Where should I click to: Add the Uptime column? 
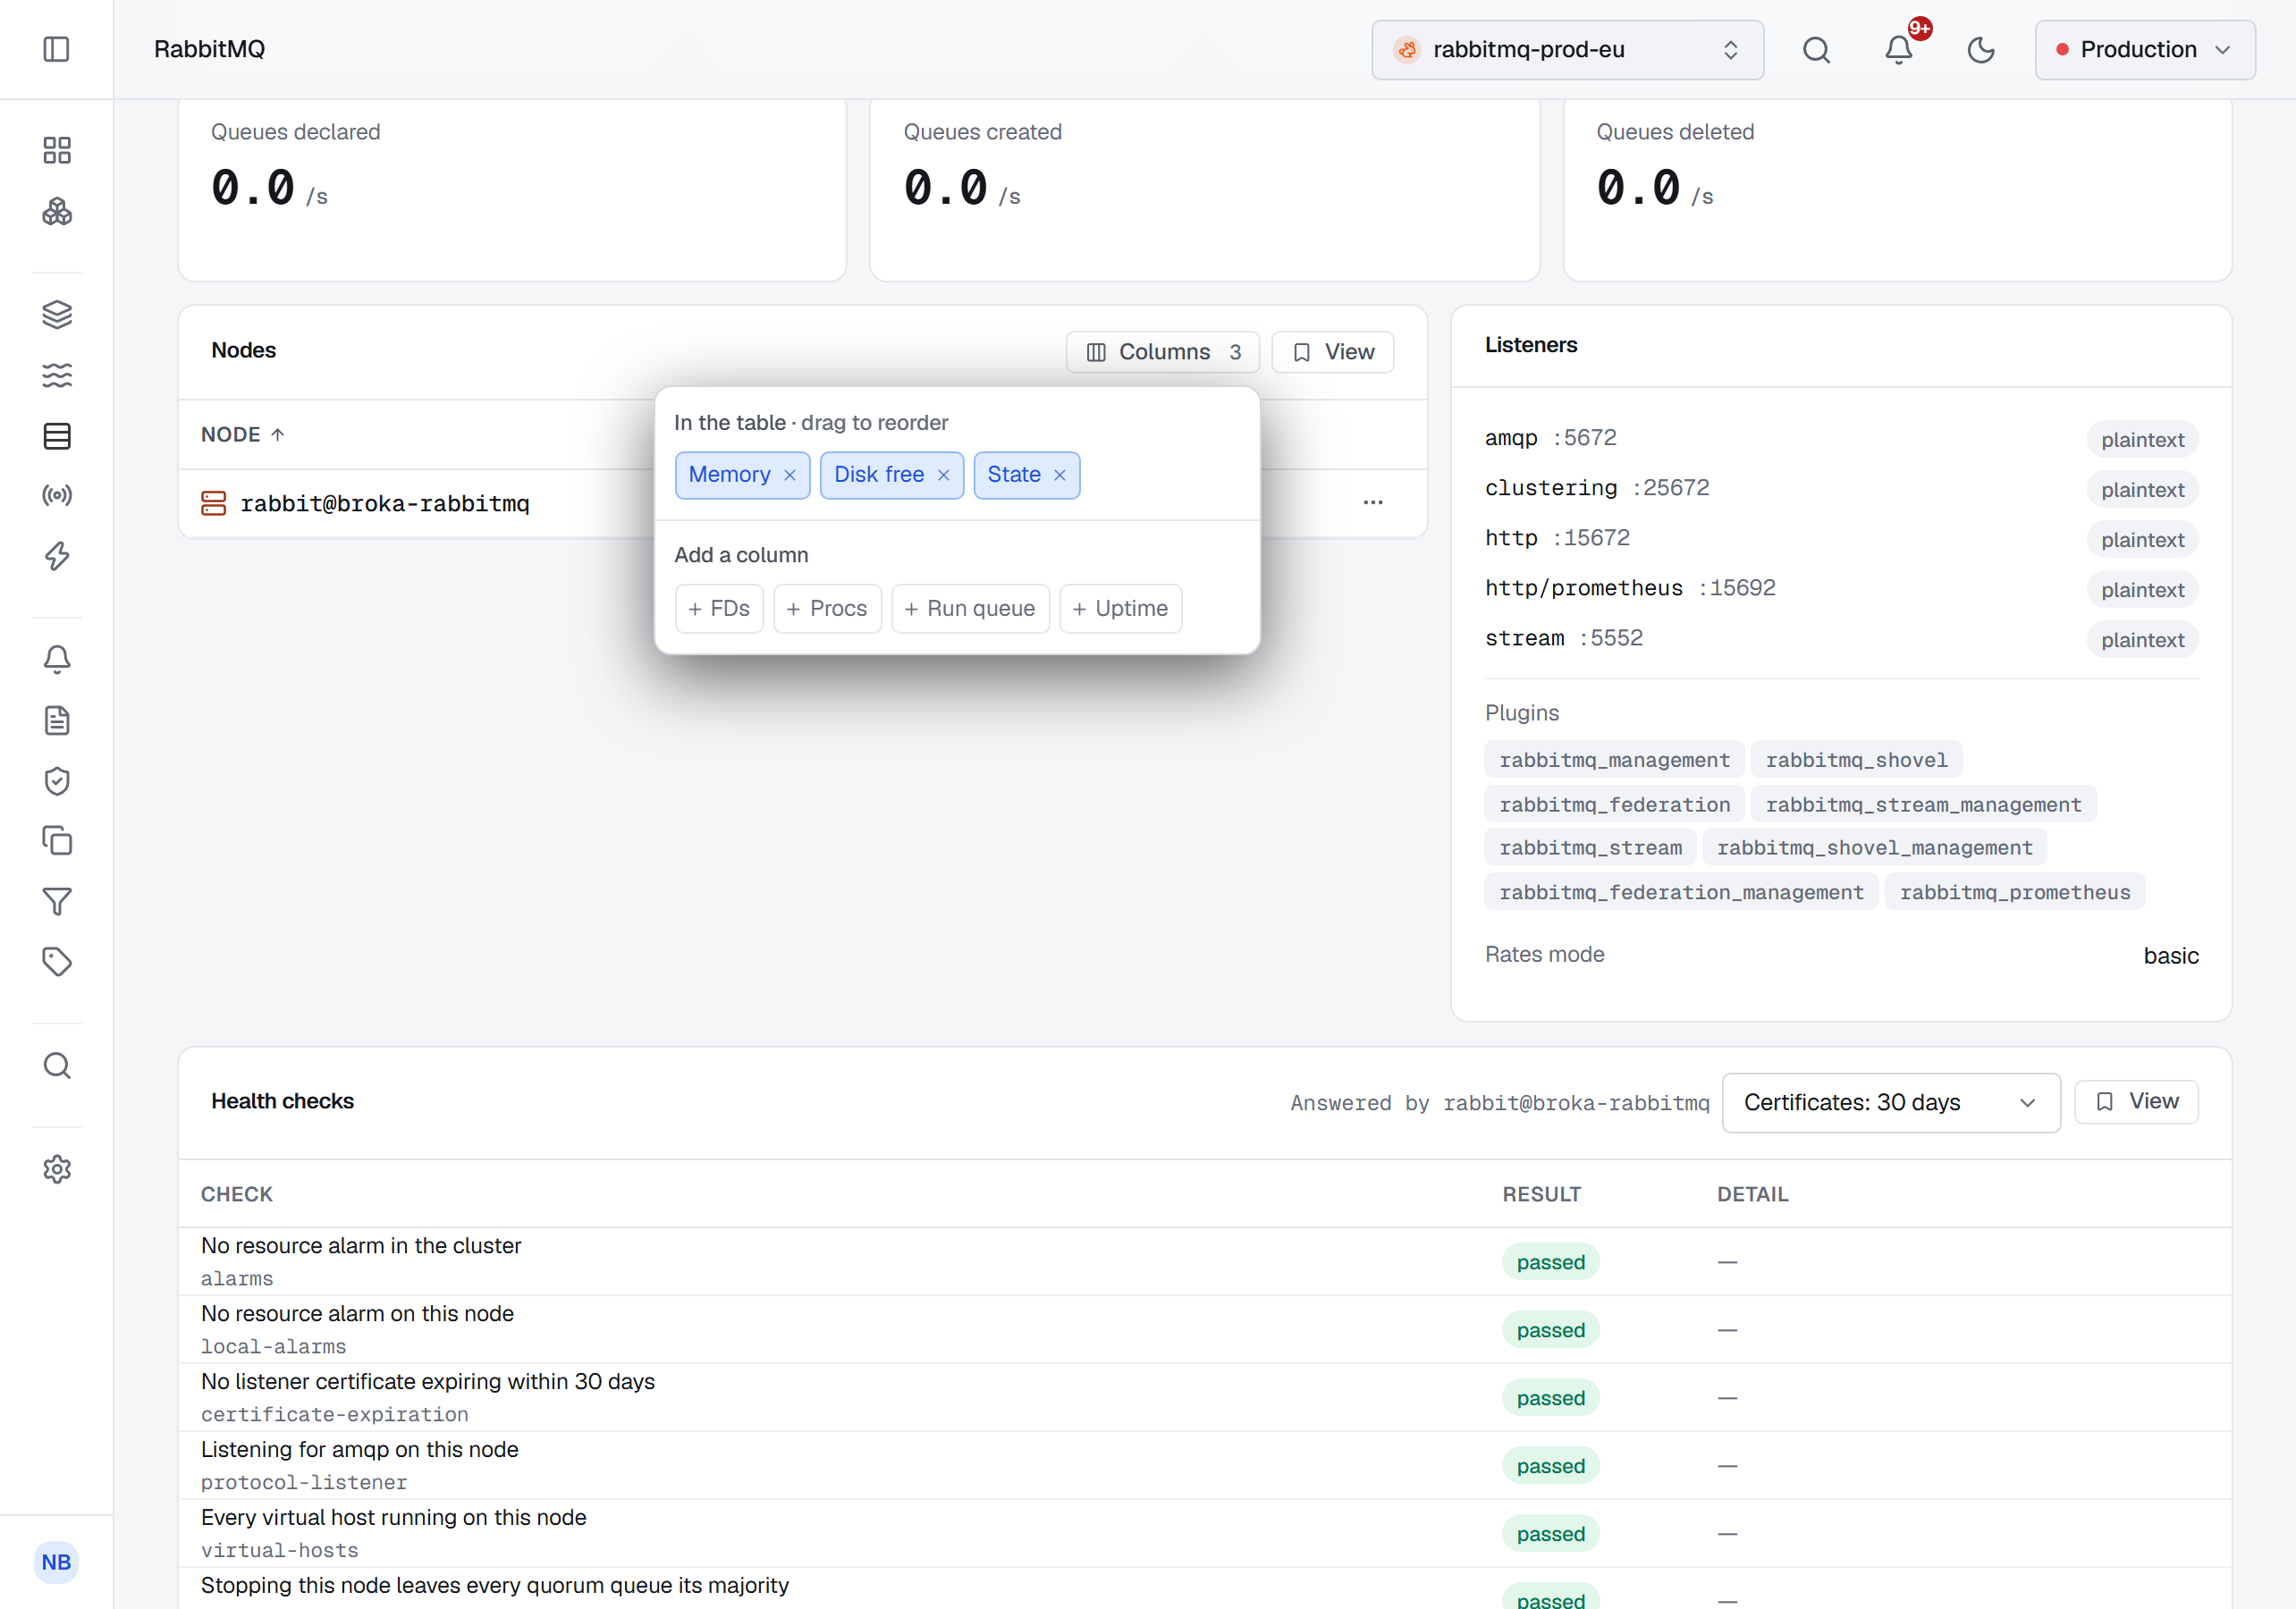pyautogui.click(x=1120, y=608)
